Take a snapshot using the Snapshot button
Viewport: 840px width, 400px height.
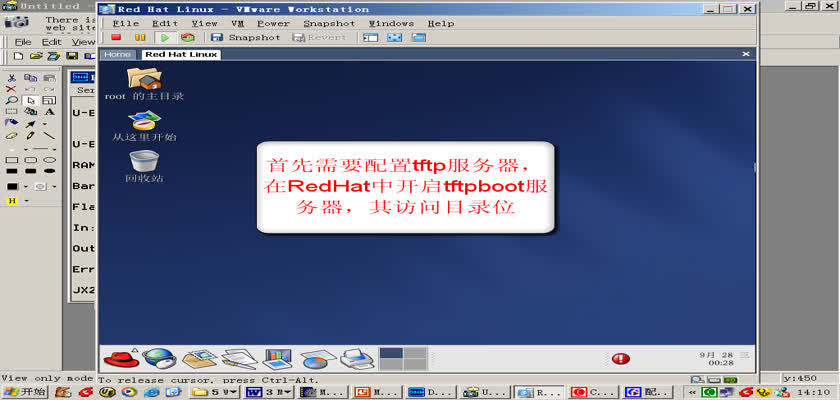245,37
